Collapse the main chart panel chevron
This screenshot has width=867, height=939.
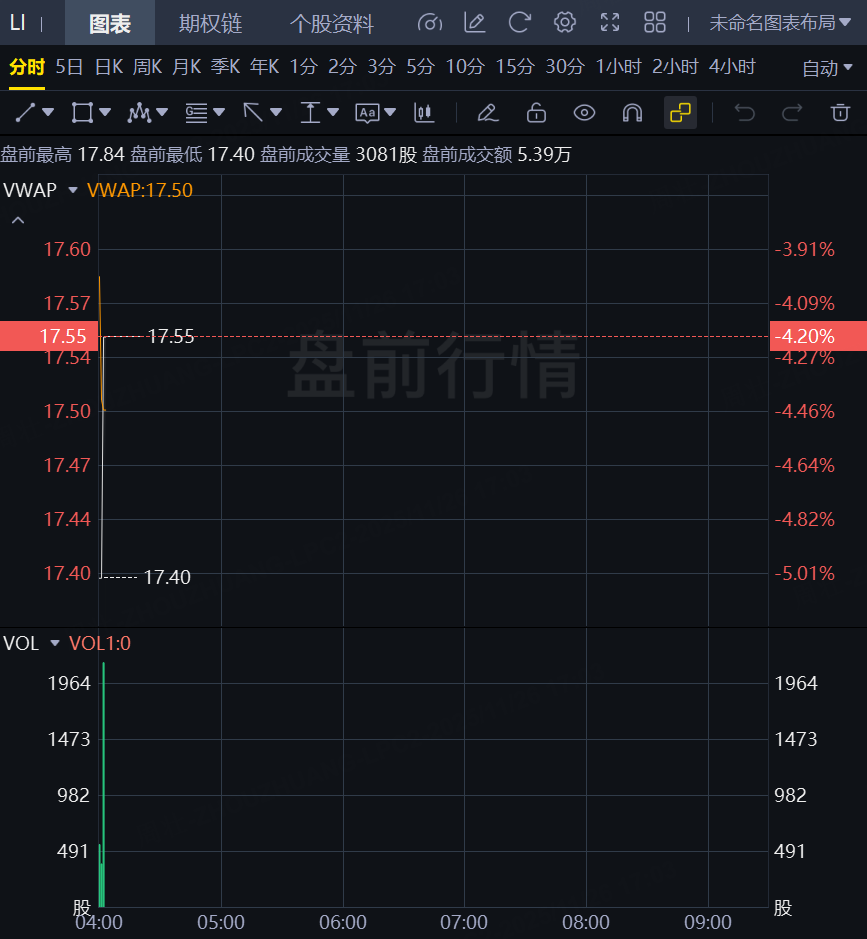point(18,220)
